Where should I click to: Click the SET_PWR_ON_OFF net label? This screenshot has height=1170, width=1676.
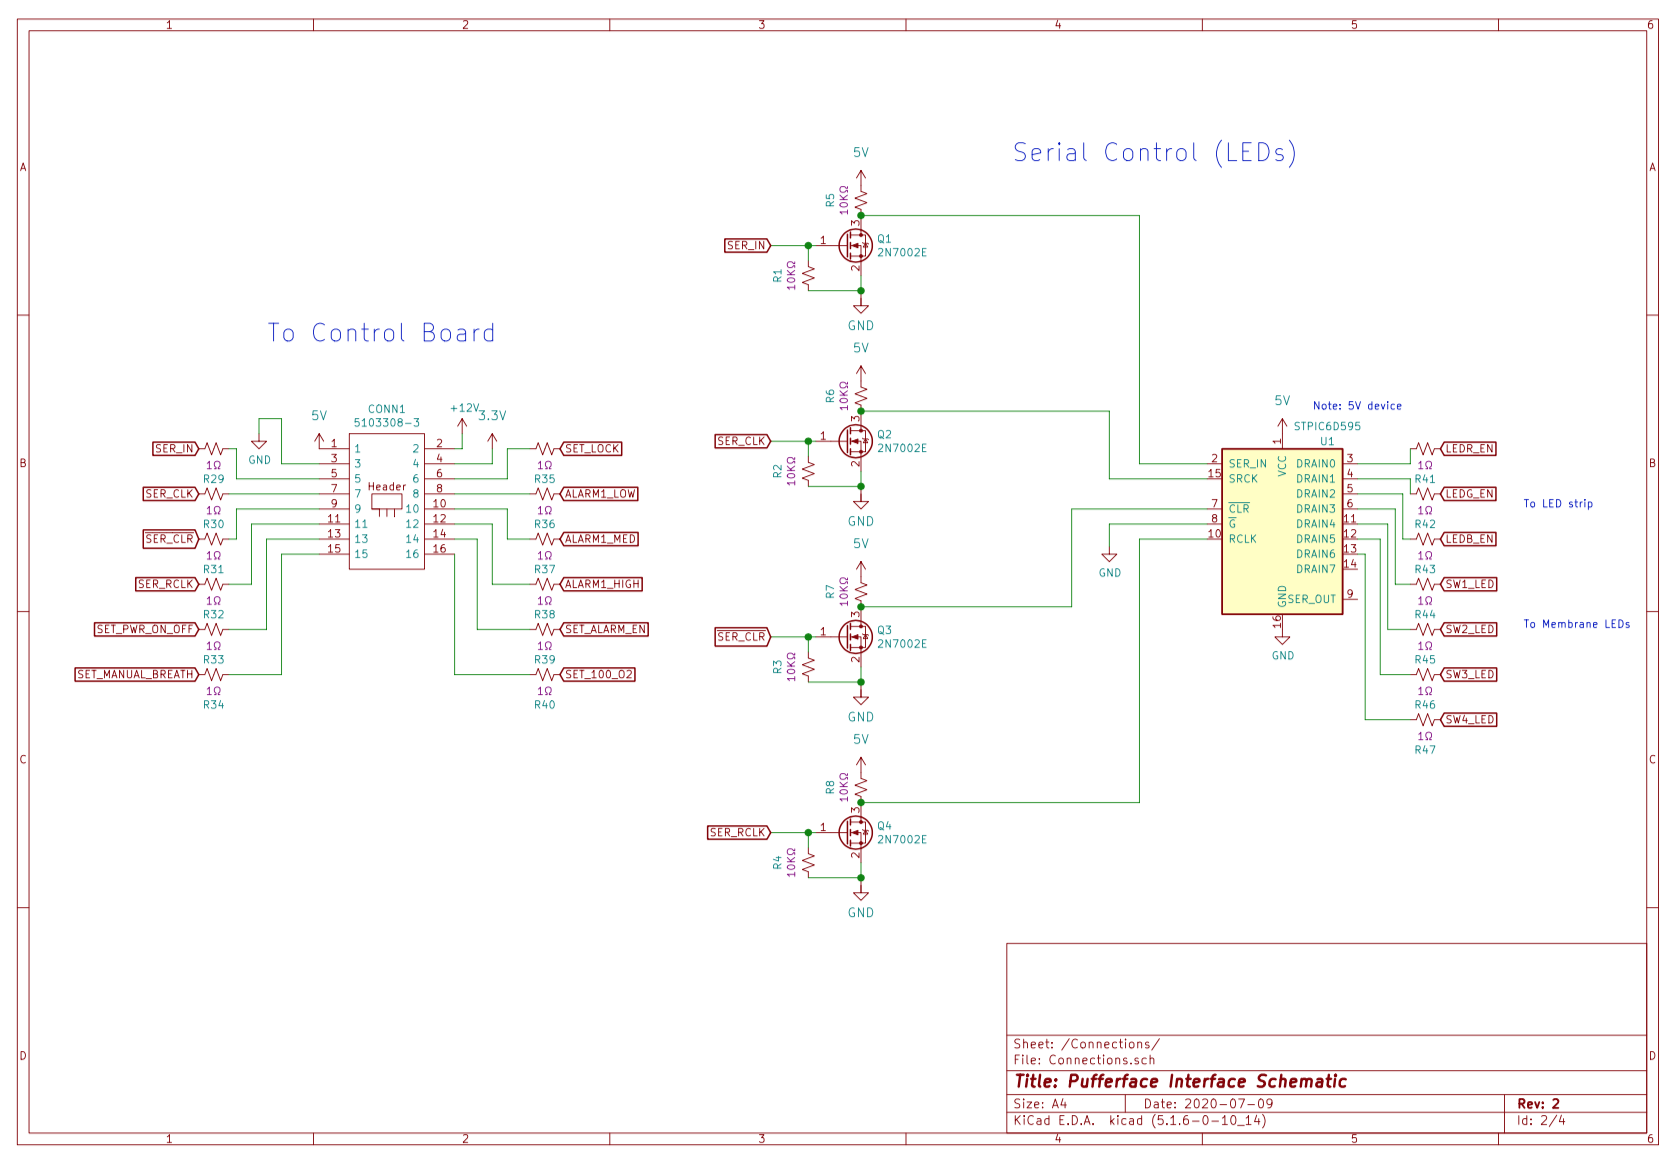pos(146,629)
